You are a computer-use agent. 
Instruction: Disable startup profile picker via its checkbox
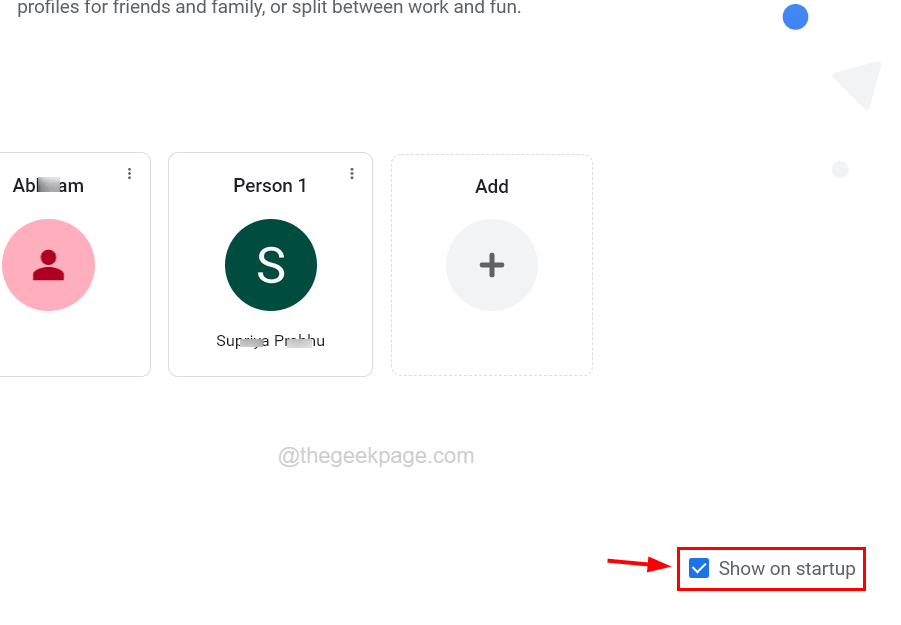[x=698, y=568]
